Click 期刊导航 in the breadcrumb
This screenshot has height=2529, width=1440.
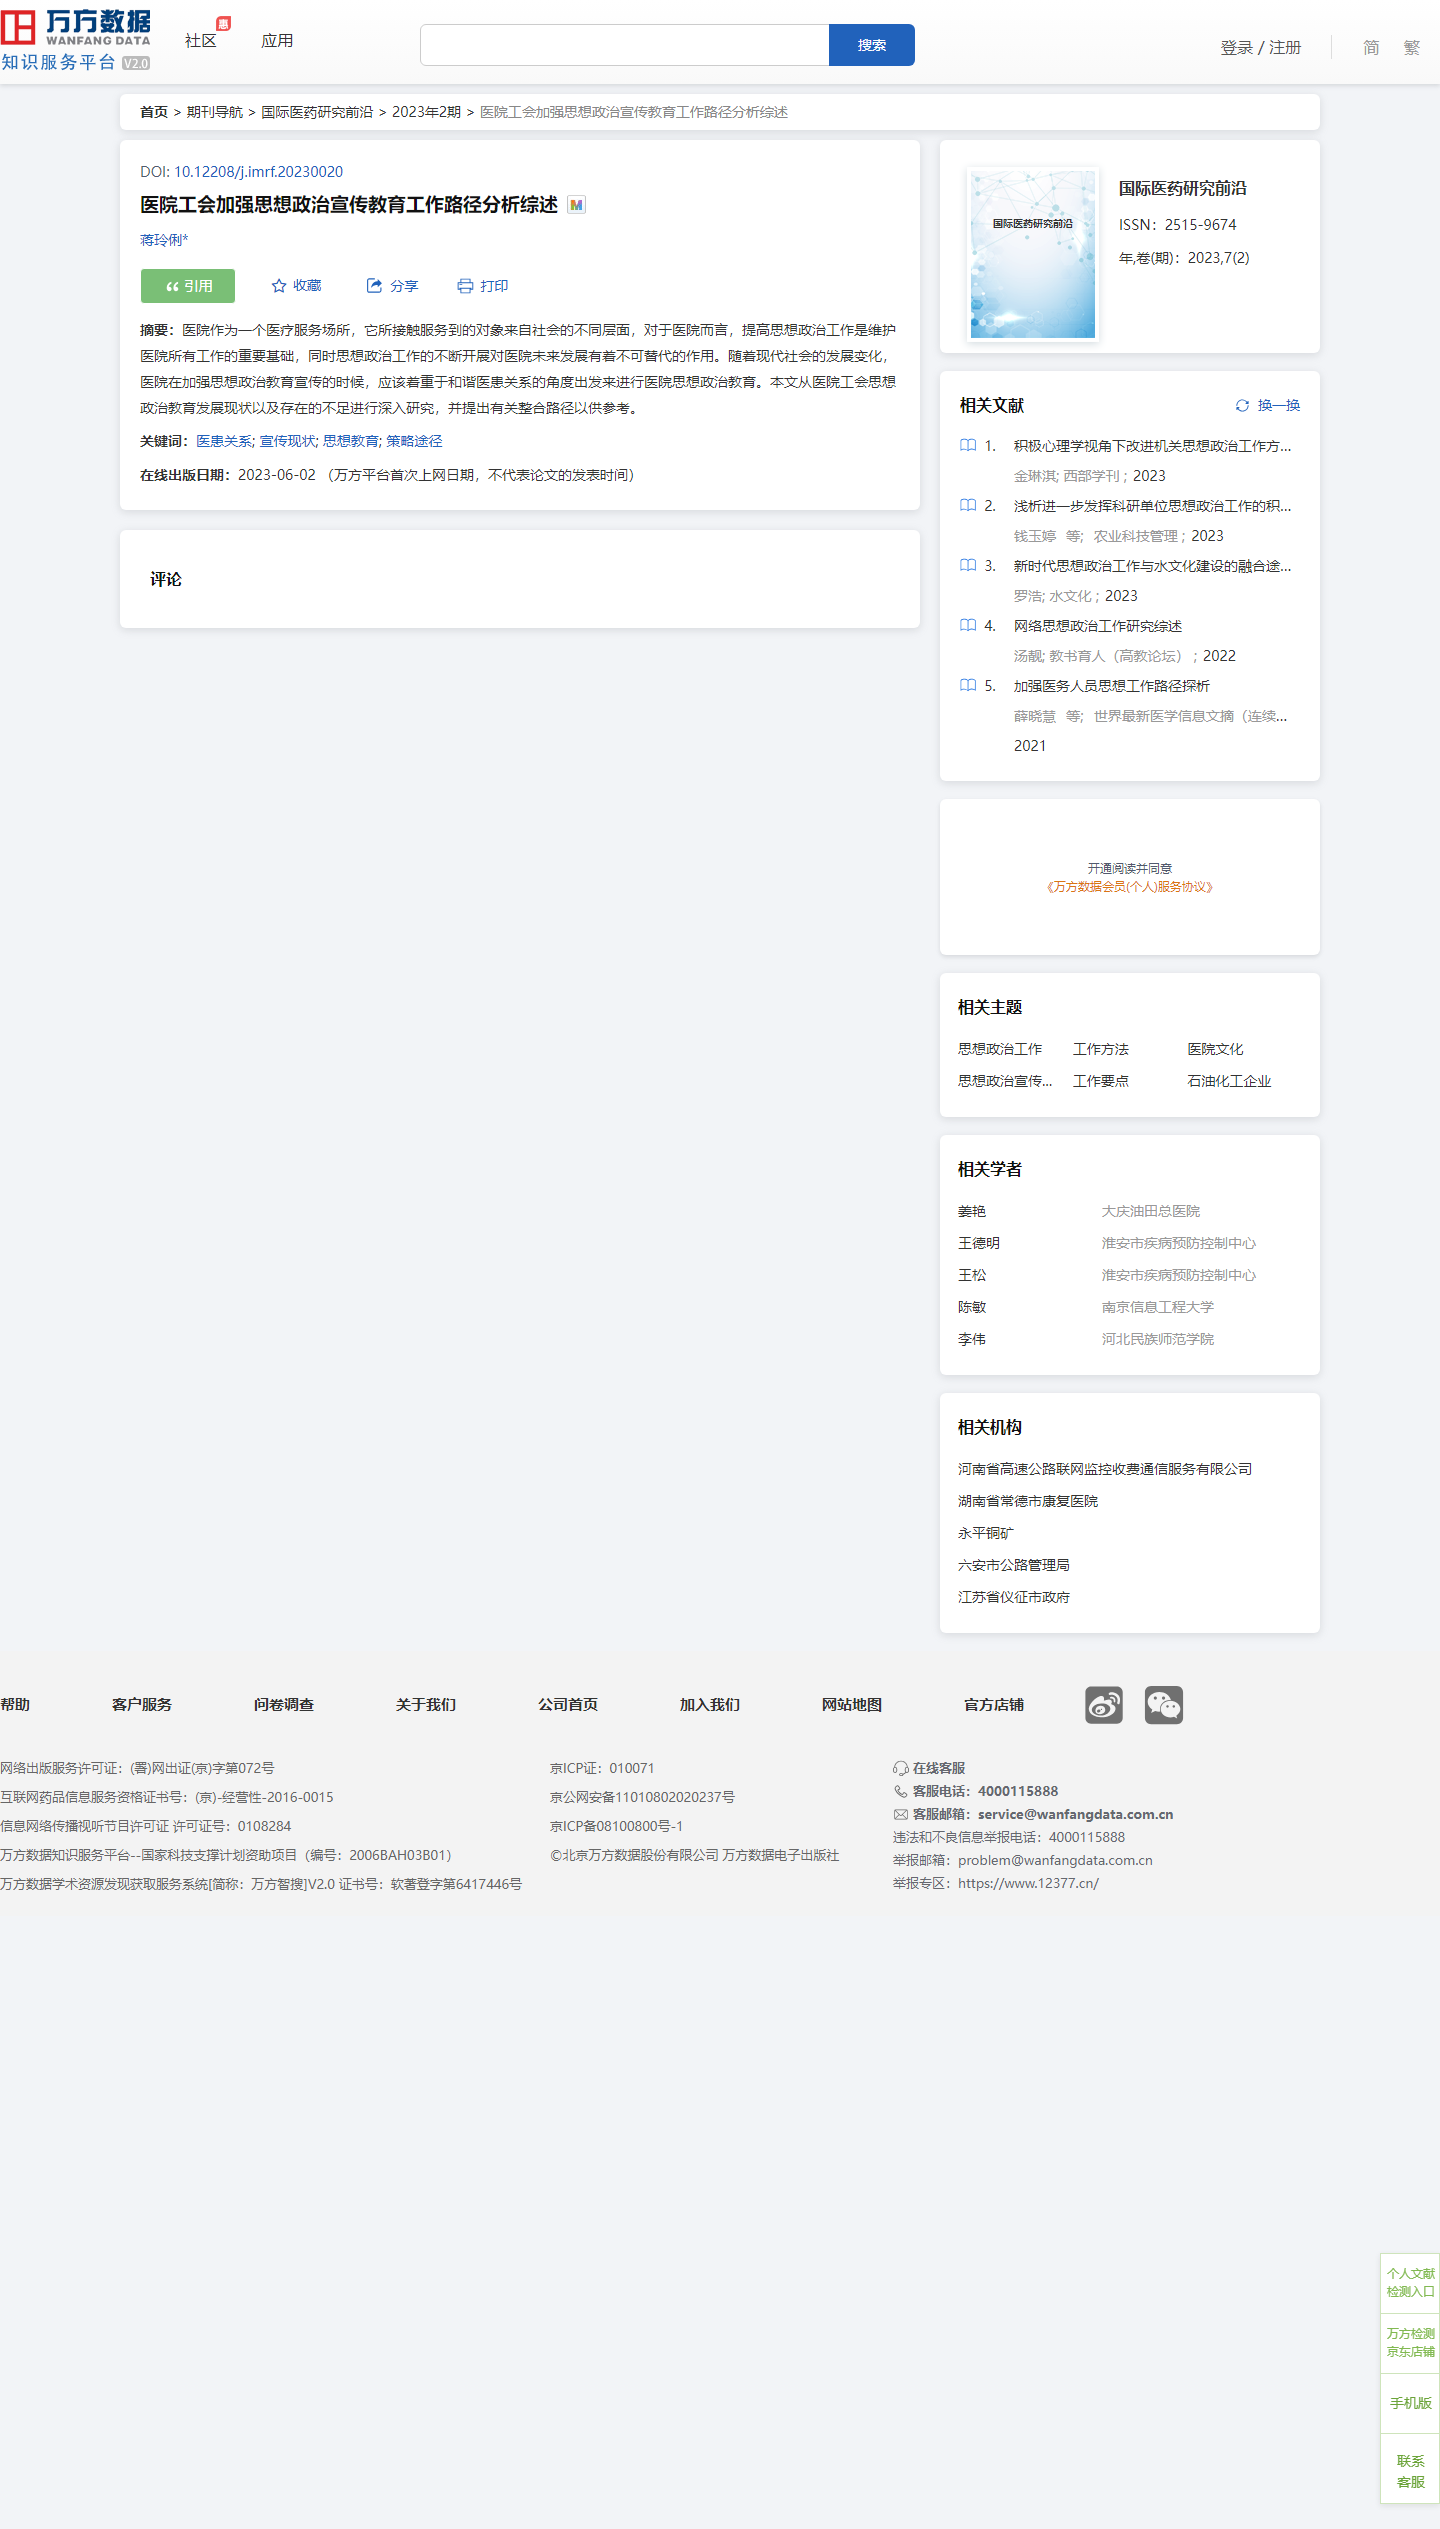coord(215,112)
